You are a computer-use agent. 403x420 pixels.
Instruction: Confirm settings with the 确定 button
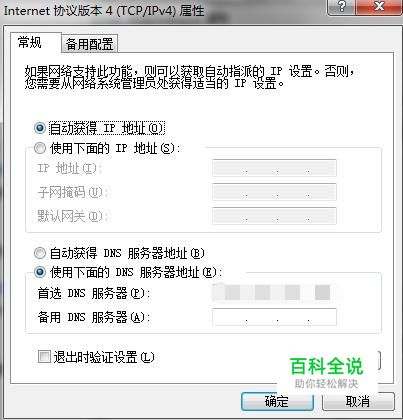pos(277,401)
